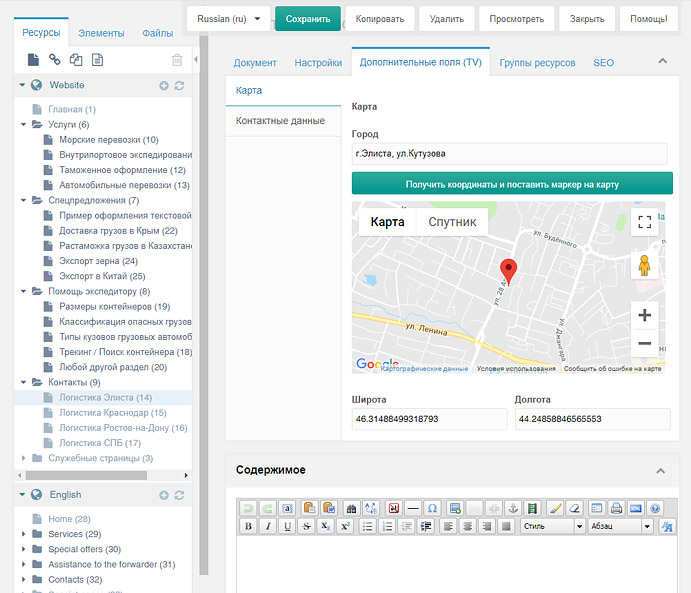Image resolution: width=691 pixels, height=593 pixels.
Task: Click the plus icon next to English context
Action: 164,495
